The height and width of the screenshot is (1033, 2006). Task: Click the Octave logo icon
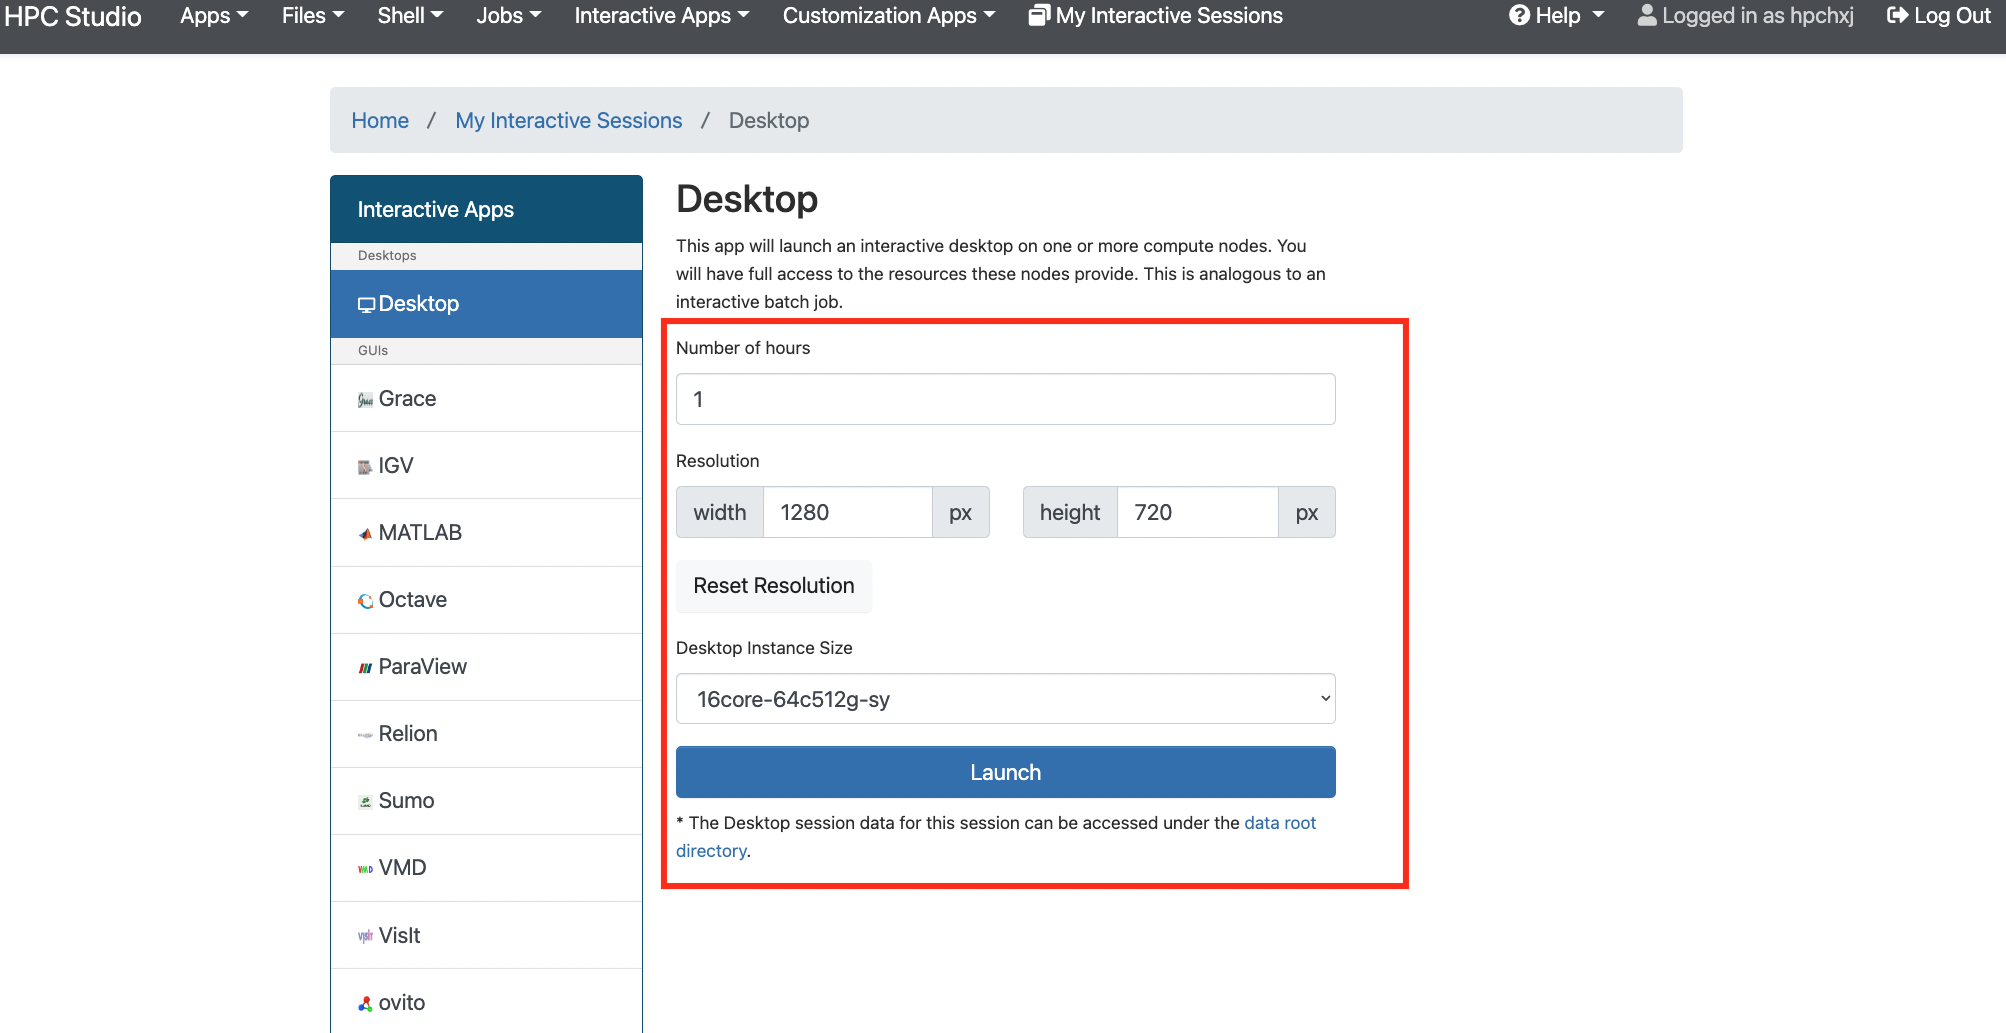tap(365, 601)
